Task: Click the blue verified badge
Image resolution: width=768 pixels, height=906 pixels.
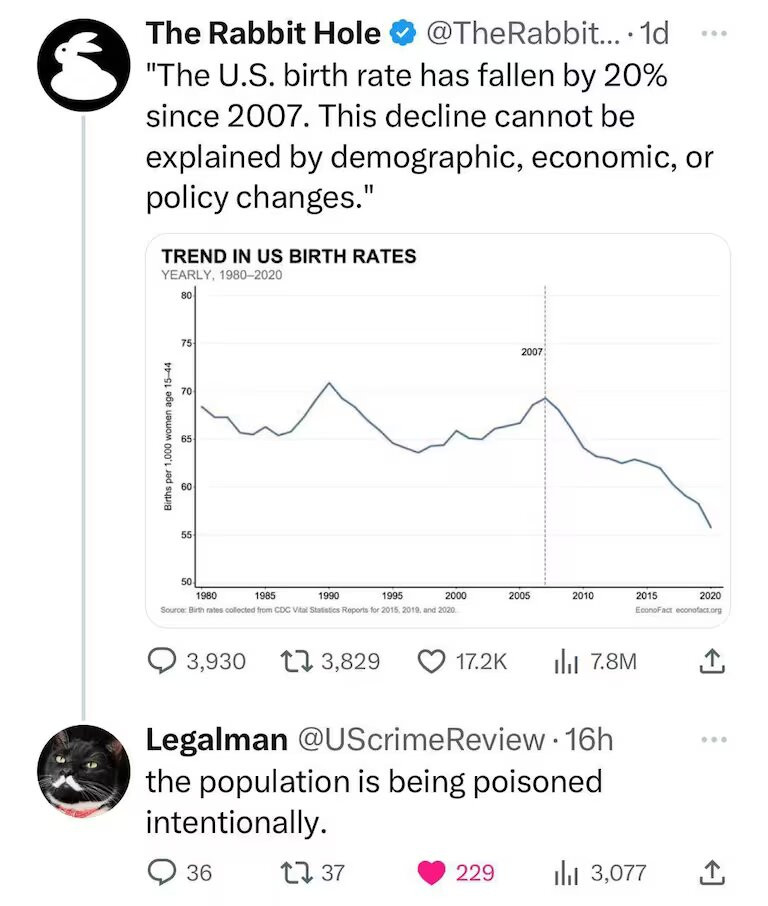Action: tap(402, 34)
